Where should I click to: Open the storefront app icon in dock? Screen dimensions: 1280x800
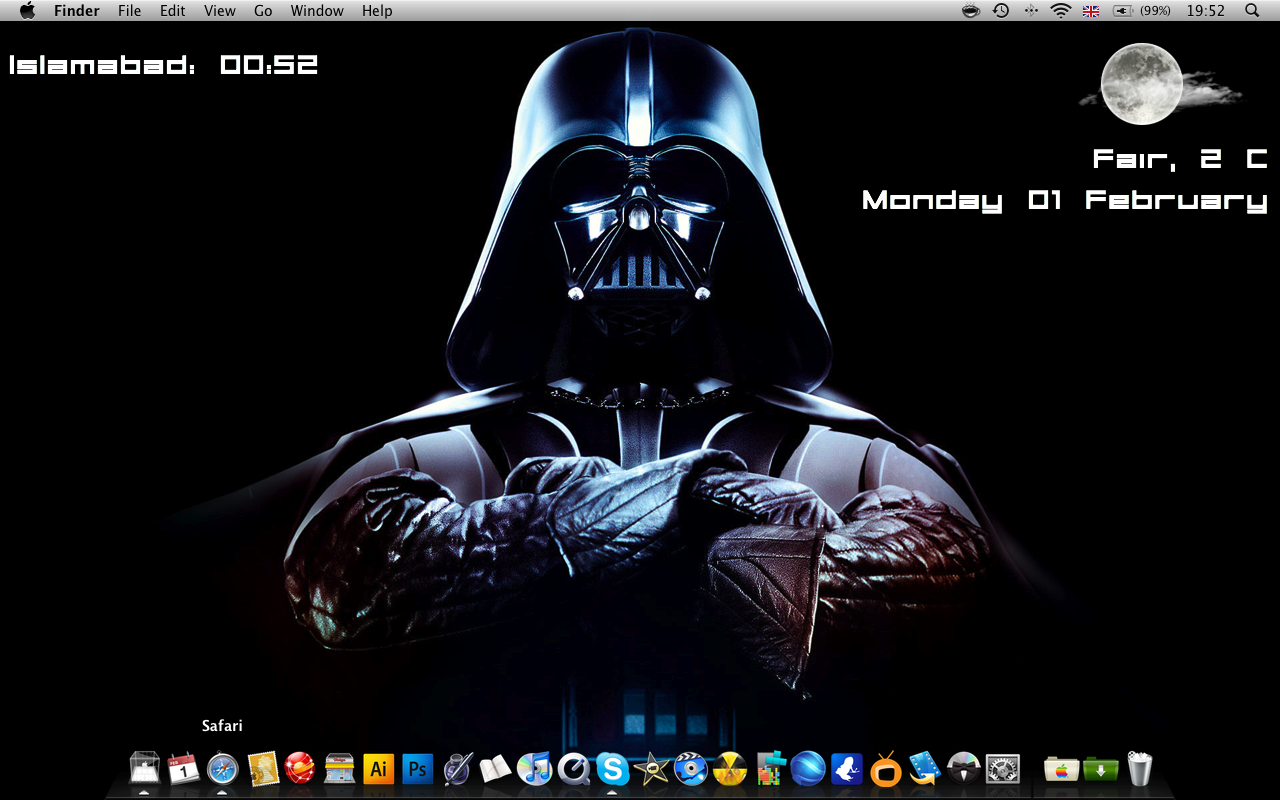tap(340, 768)
